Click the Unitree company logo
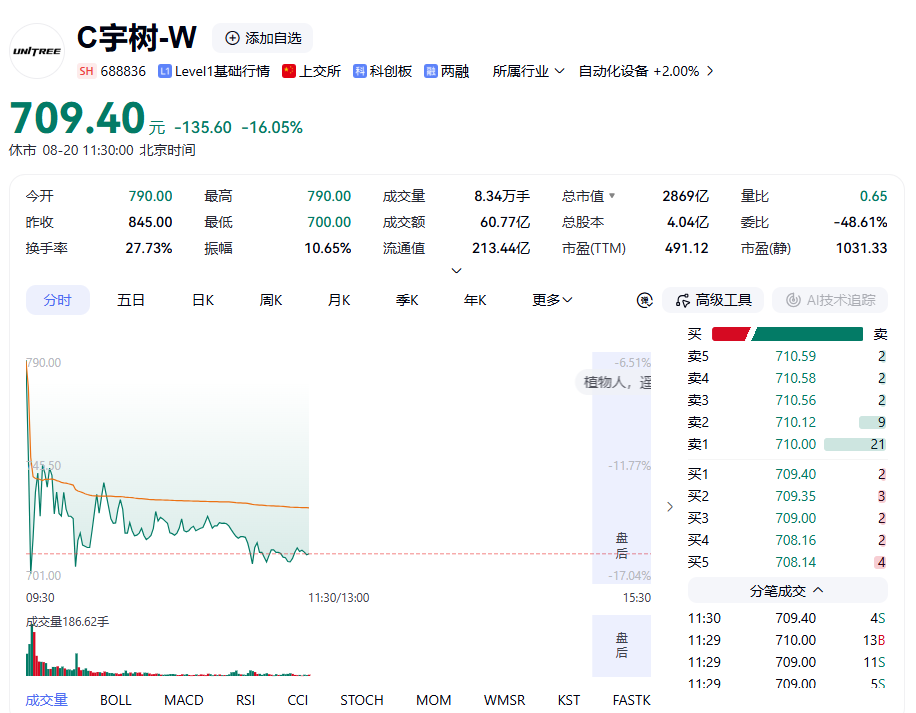Screen dimensions: 916x713 pos(37,51)
